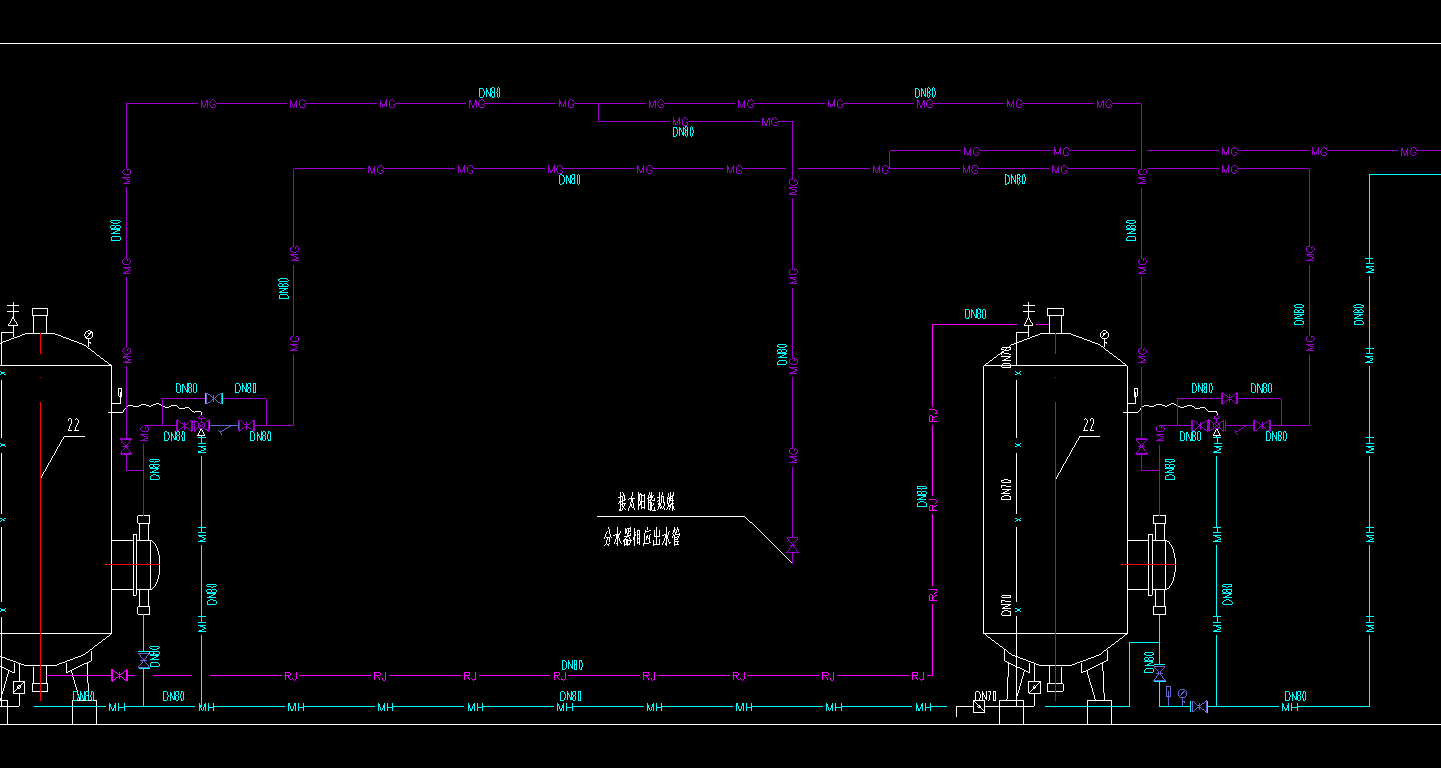
Task: Select the valve right of the right tank's strainer
Action: point(1262,425)
